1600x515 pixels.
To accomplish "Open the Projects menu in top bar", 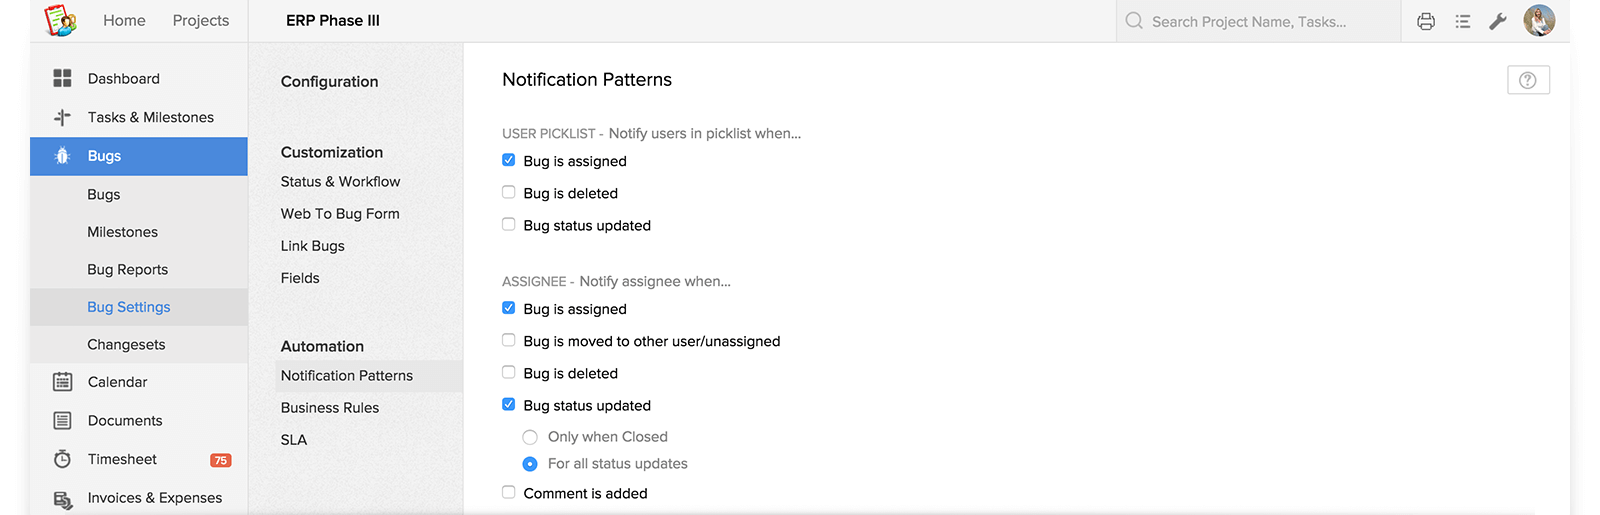I will pos(200,20).
